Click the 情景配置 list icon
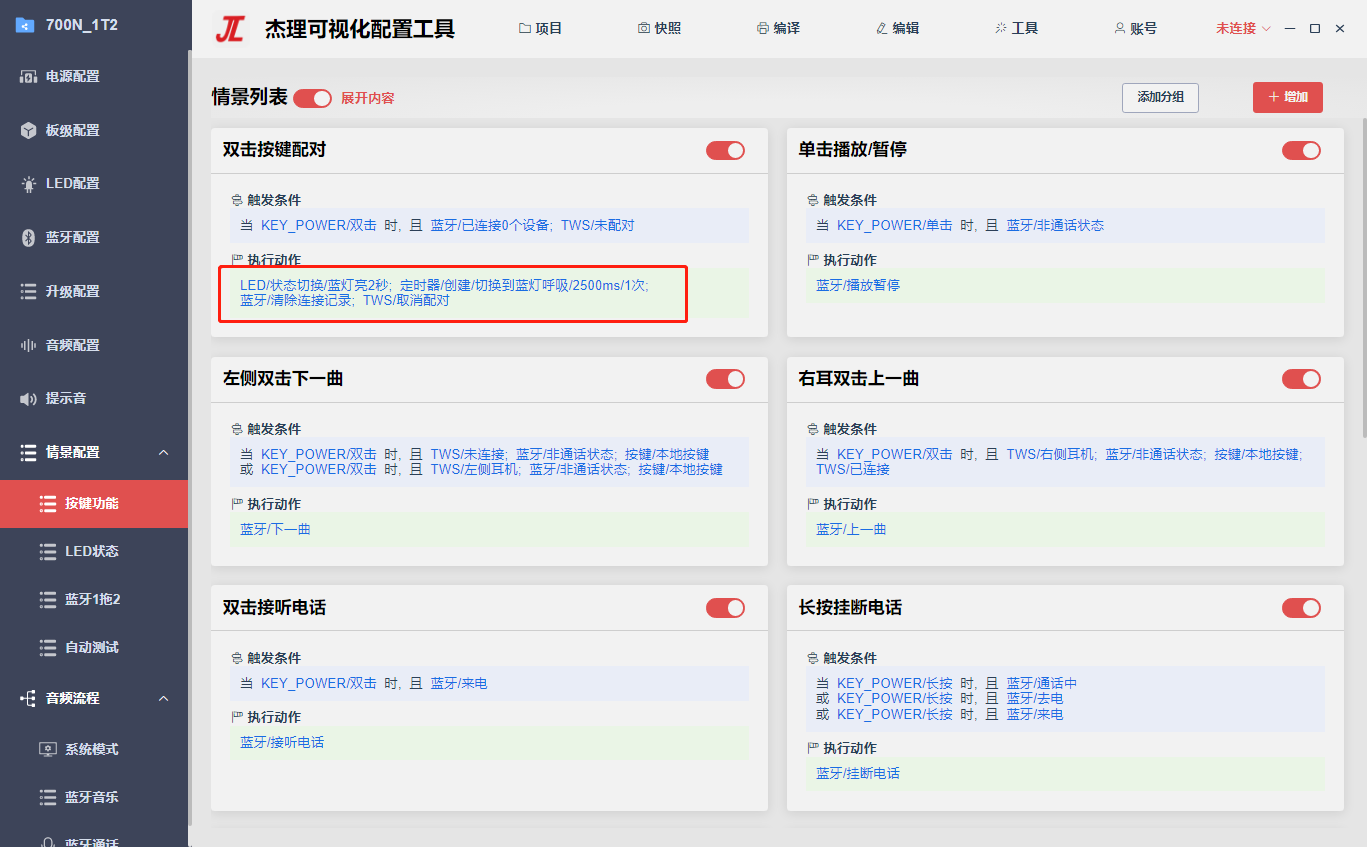This screenshot has height=847, width=1367. (29, 452)
